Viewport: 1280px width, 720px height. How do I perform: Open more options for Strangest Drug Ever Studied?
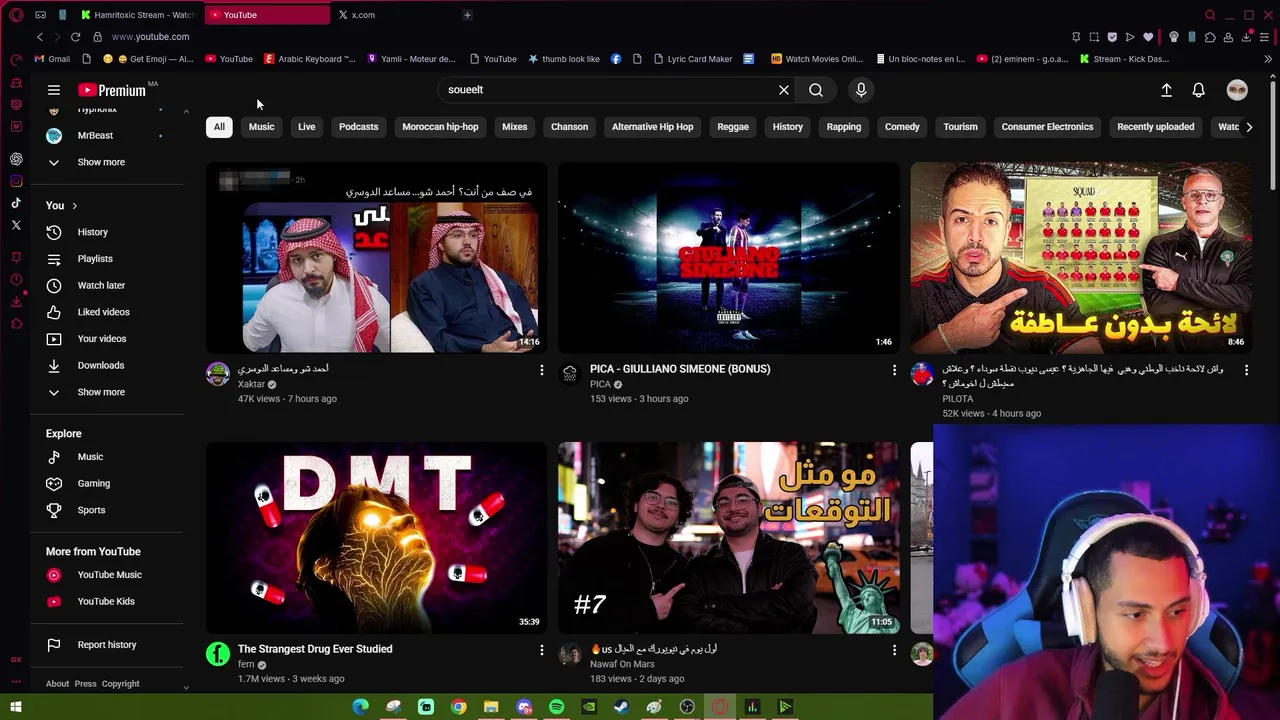pyautogui.click(x=542, y=651)
